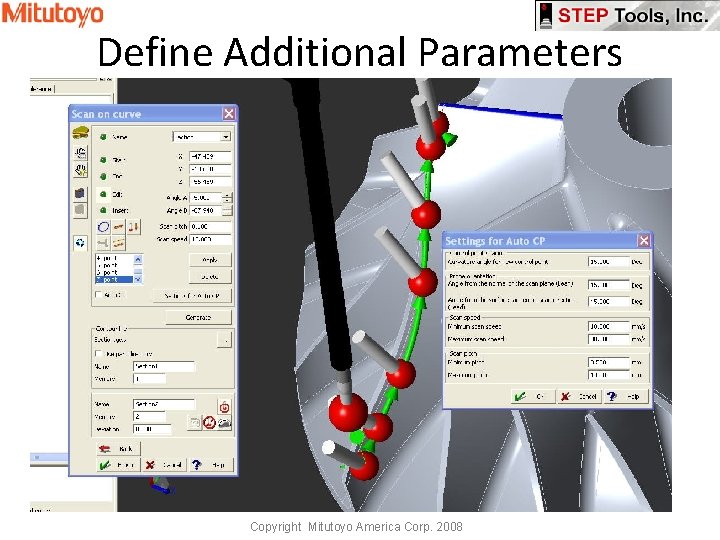Click the gray probe icon right of the red circle
The image size is (720, 540).
[x=224, y=422]
